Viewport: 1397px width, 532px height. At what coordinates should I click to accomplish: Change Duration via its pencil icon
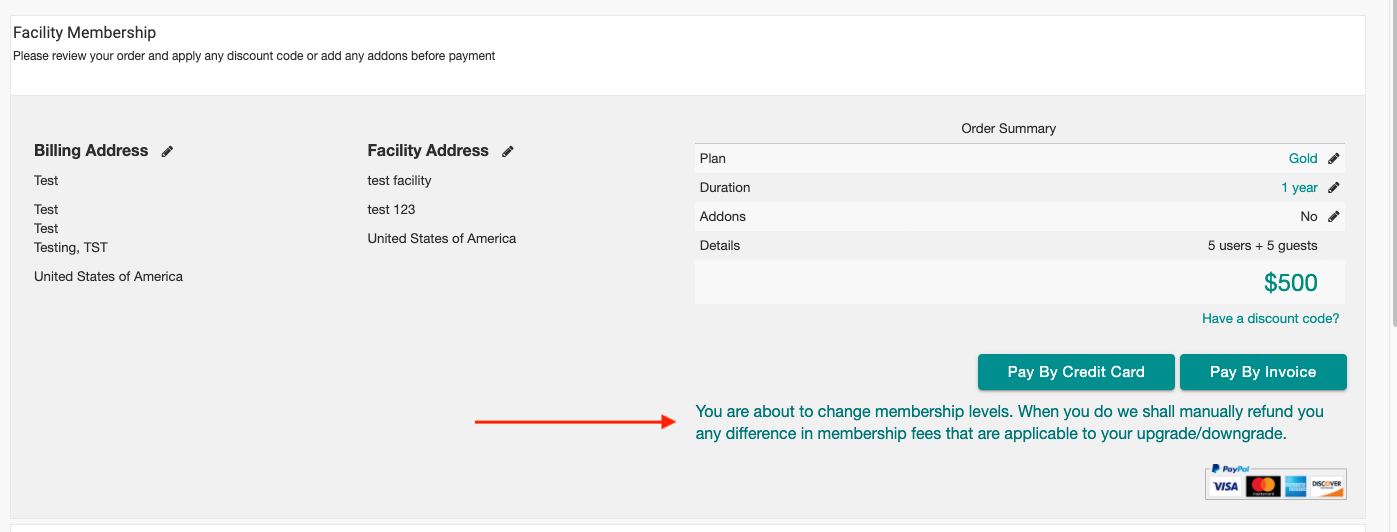1333,187
